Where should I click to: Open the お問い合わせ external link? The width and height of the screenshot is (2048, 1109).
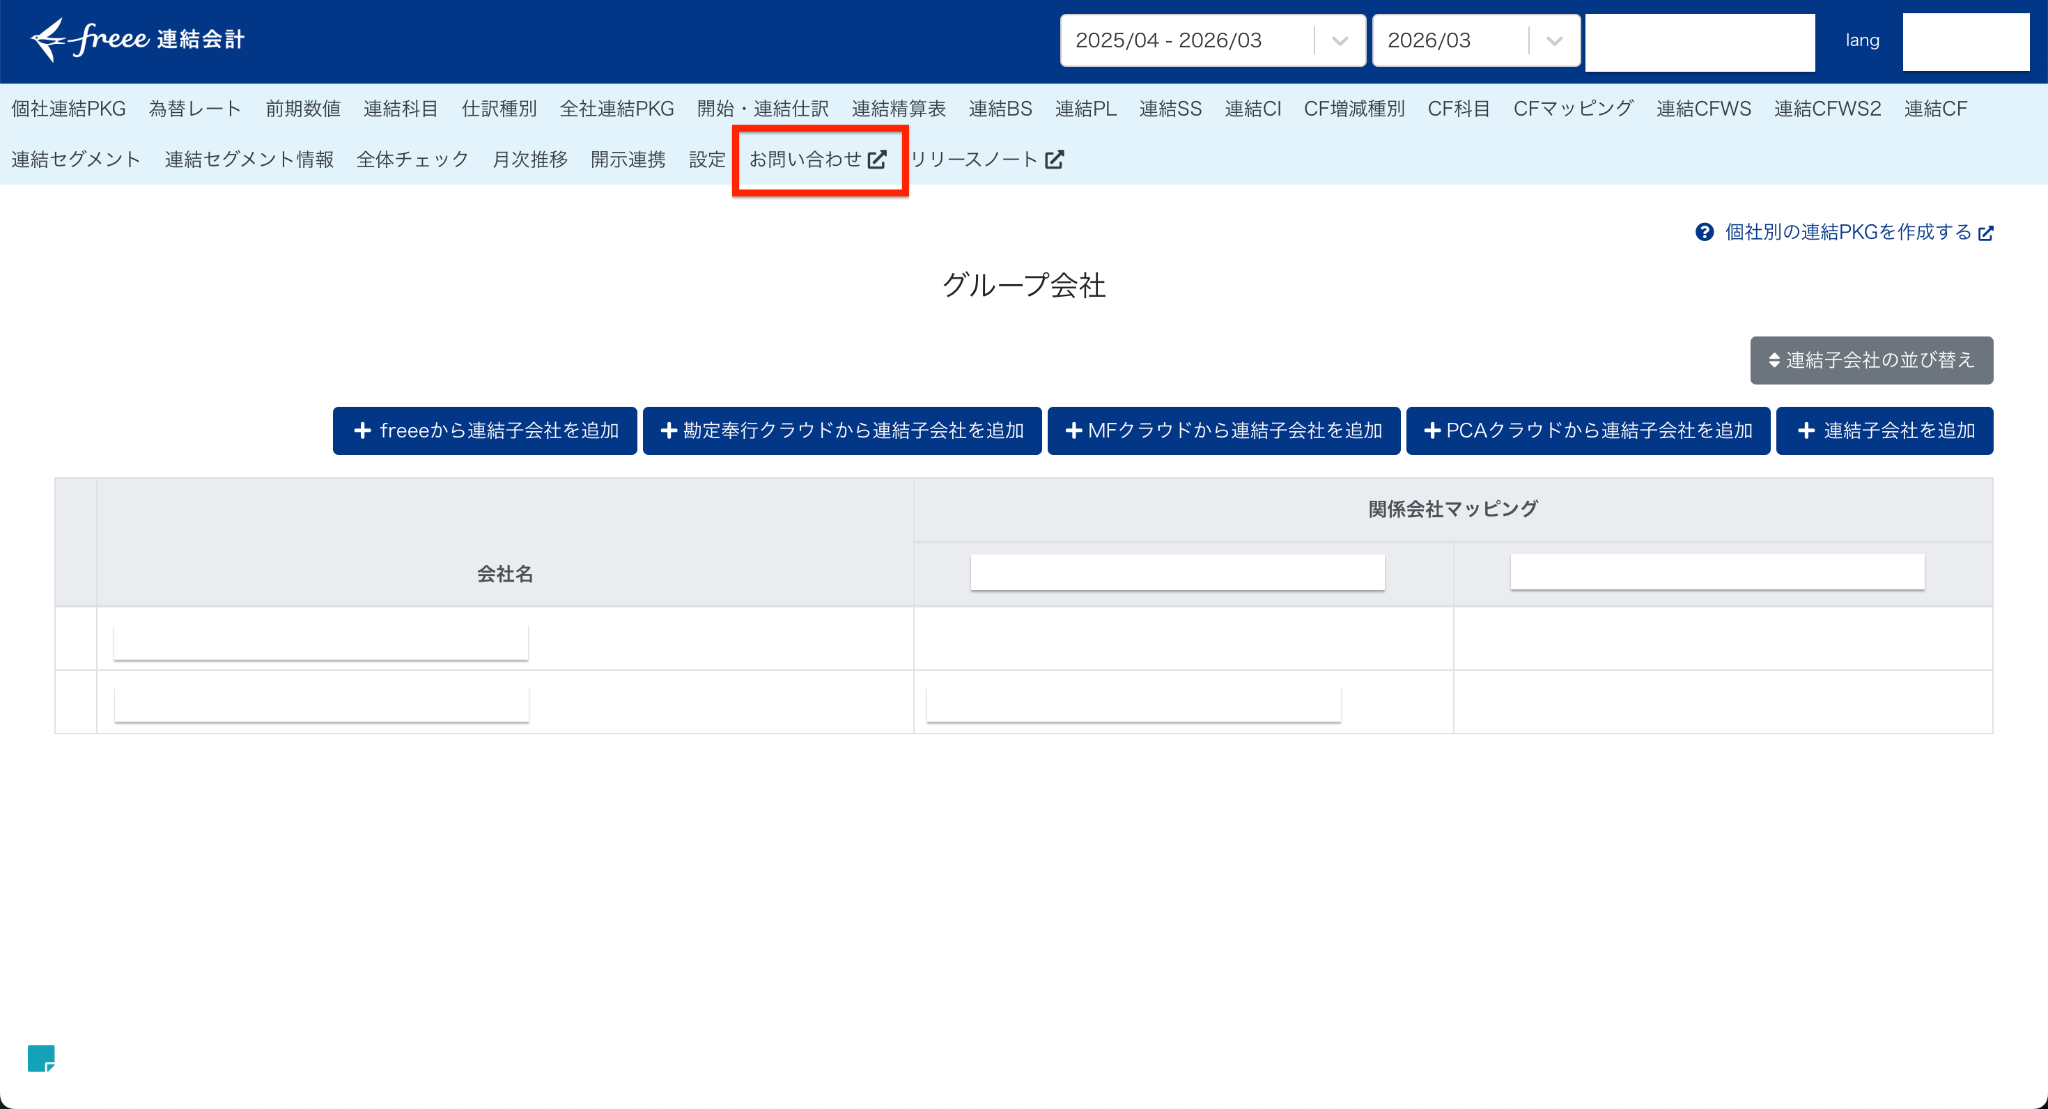818,160
